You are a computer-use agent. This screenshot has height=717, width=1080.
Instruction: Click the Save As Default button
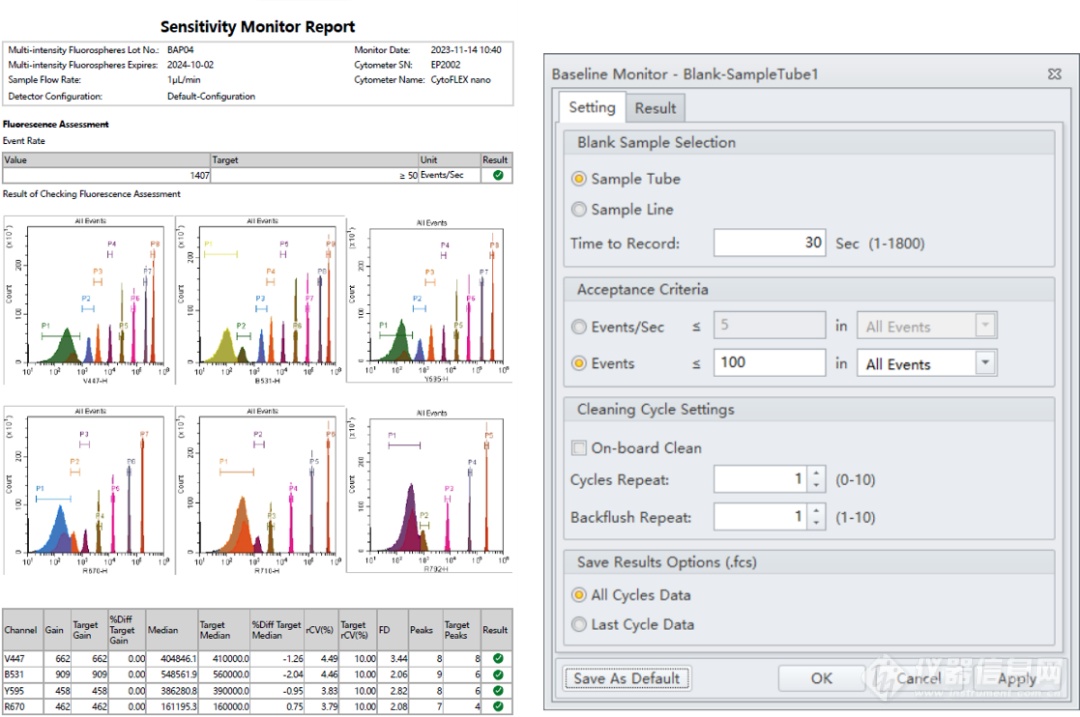[627, 678]
